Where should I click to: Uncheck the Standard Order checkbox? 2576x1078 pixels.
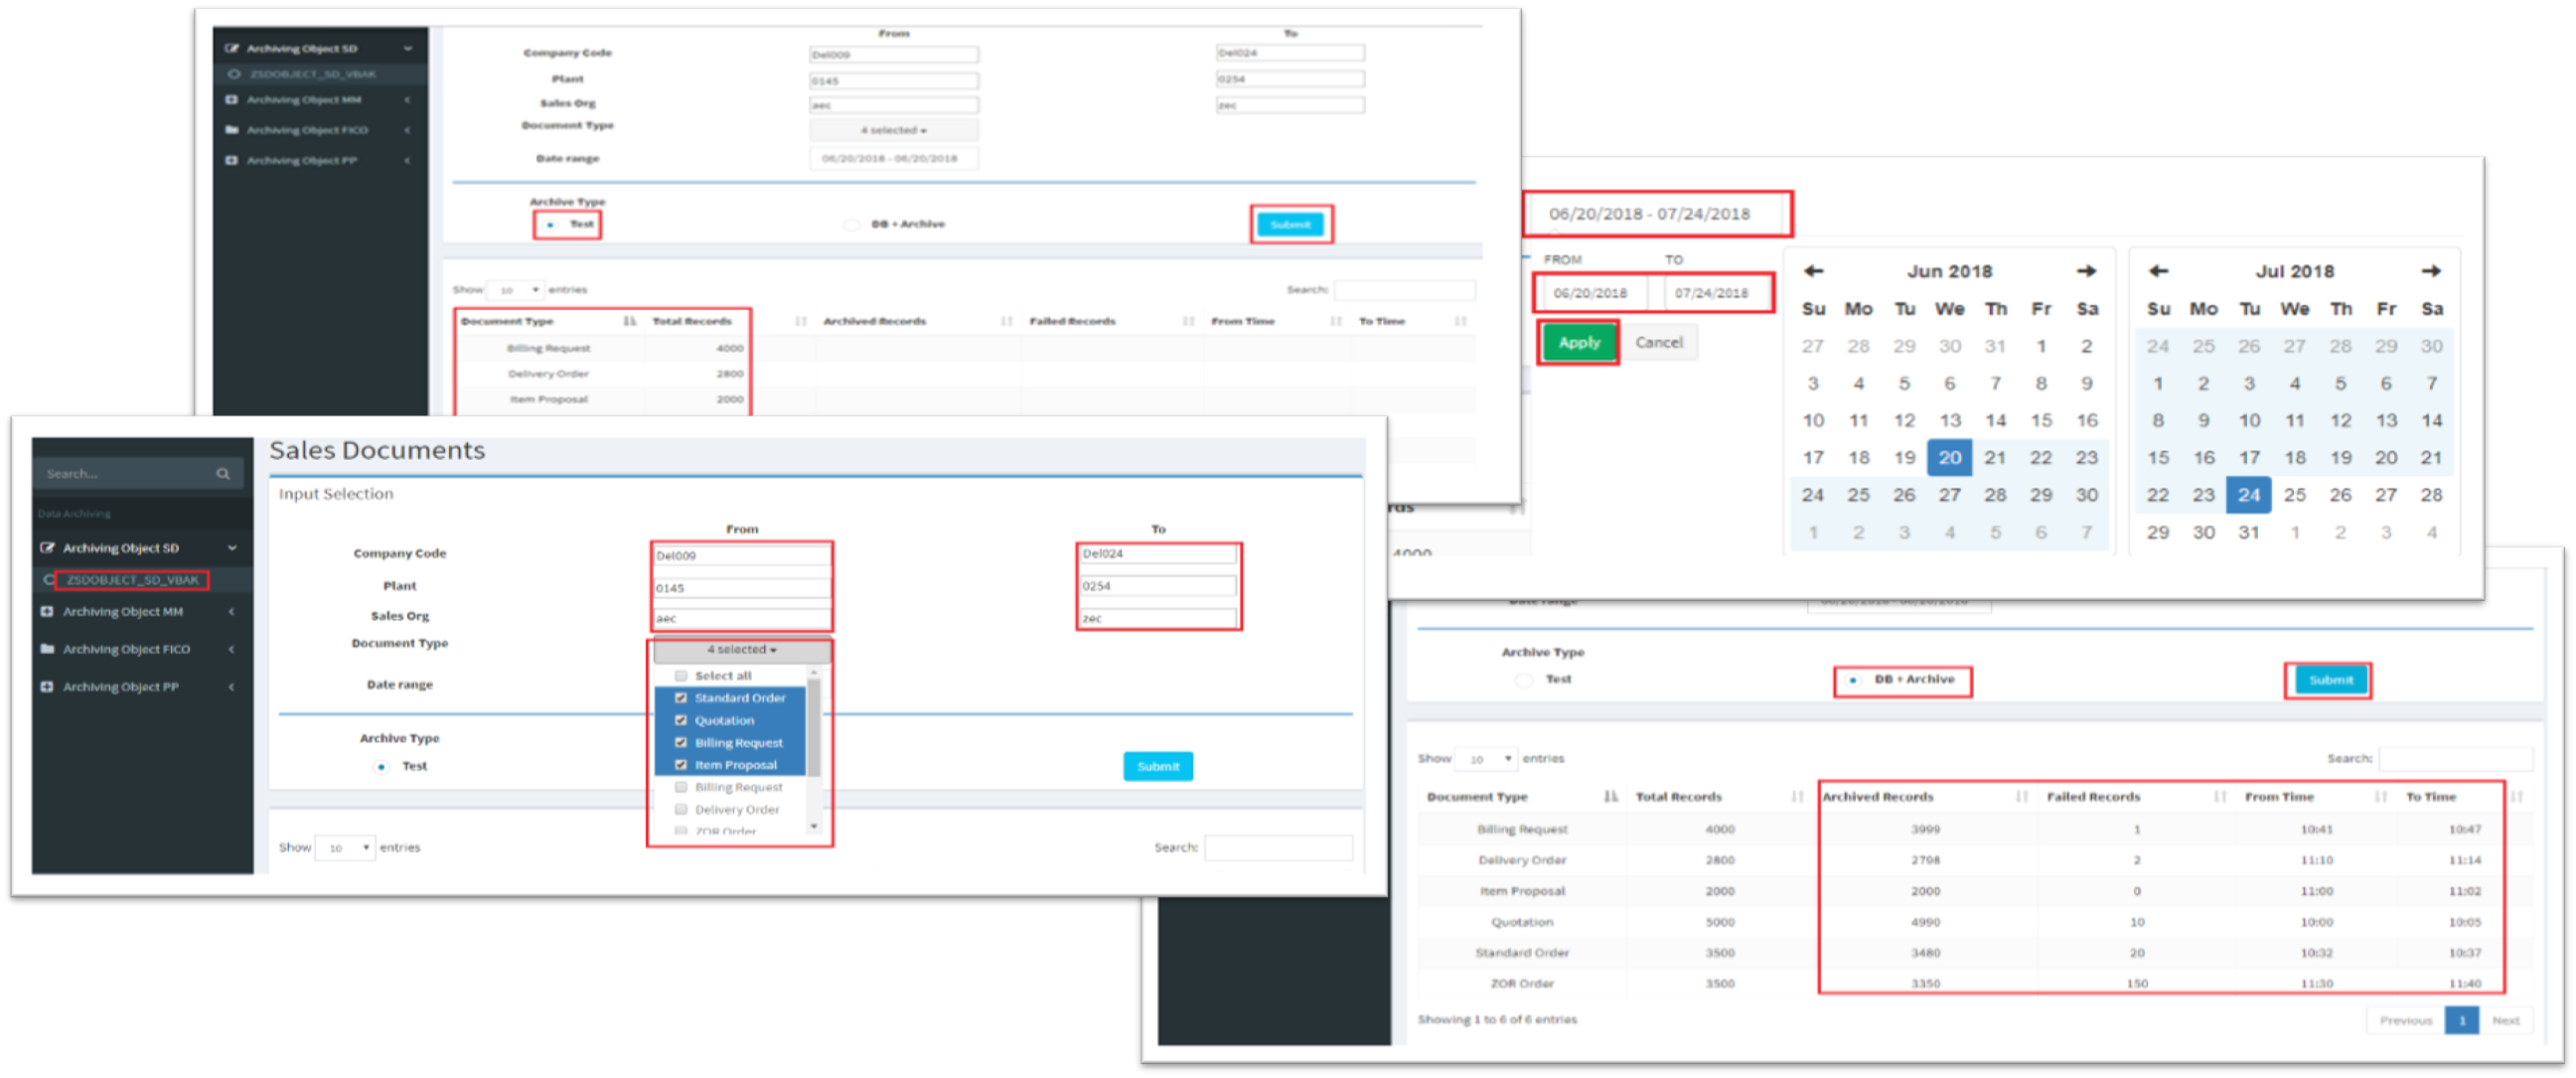click(681, 698)
